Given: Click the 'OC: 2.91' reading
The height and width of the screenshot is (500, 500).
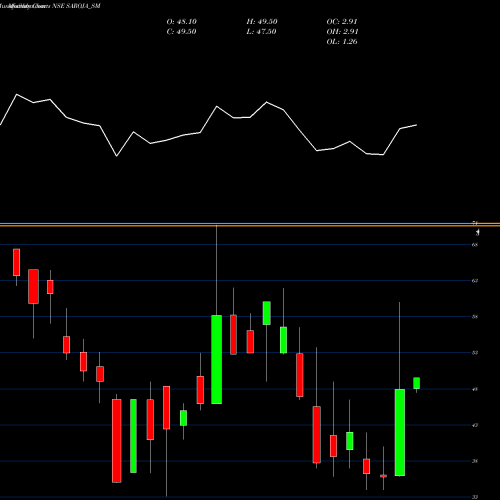Looking at the screenshot, I should tap(342, 22).
